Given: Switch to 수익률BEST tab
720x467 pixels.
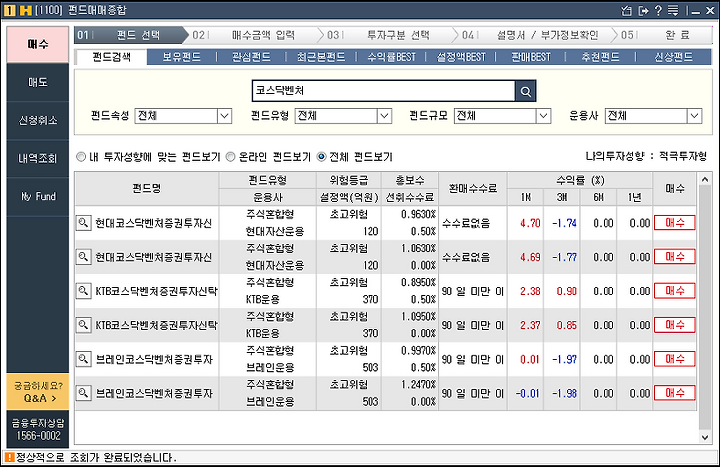Looking at the screenshot, I should [391, 57].
